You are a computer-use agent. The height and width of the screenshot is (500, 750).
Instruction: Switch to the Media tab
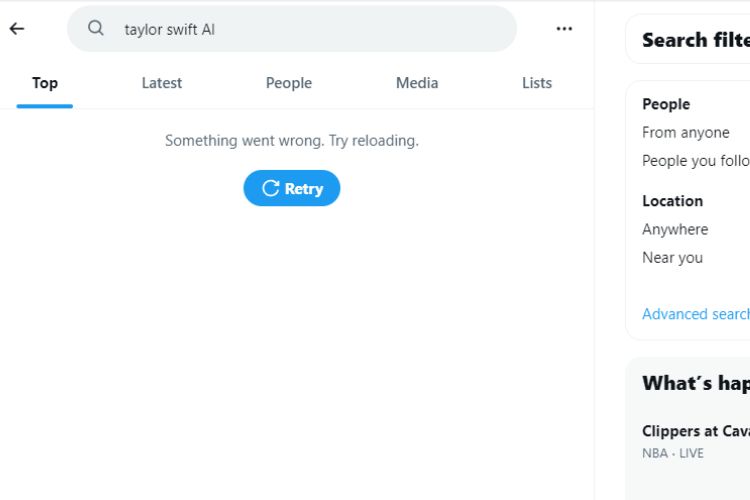tap(417, 83)
